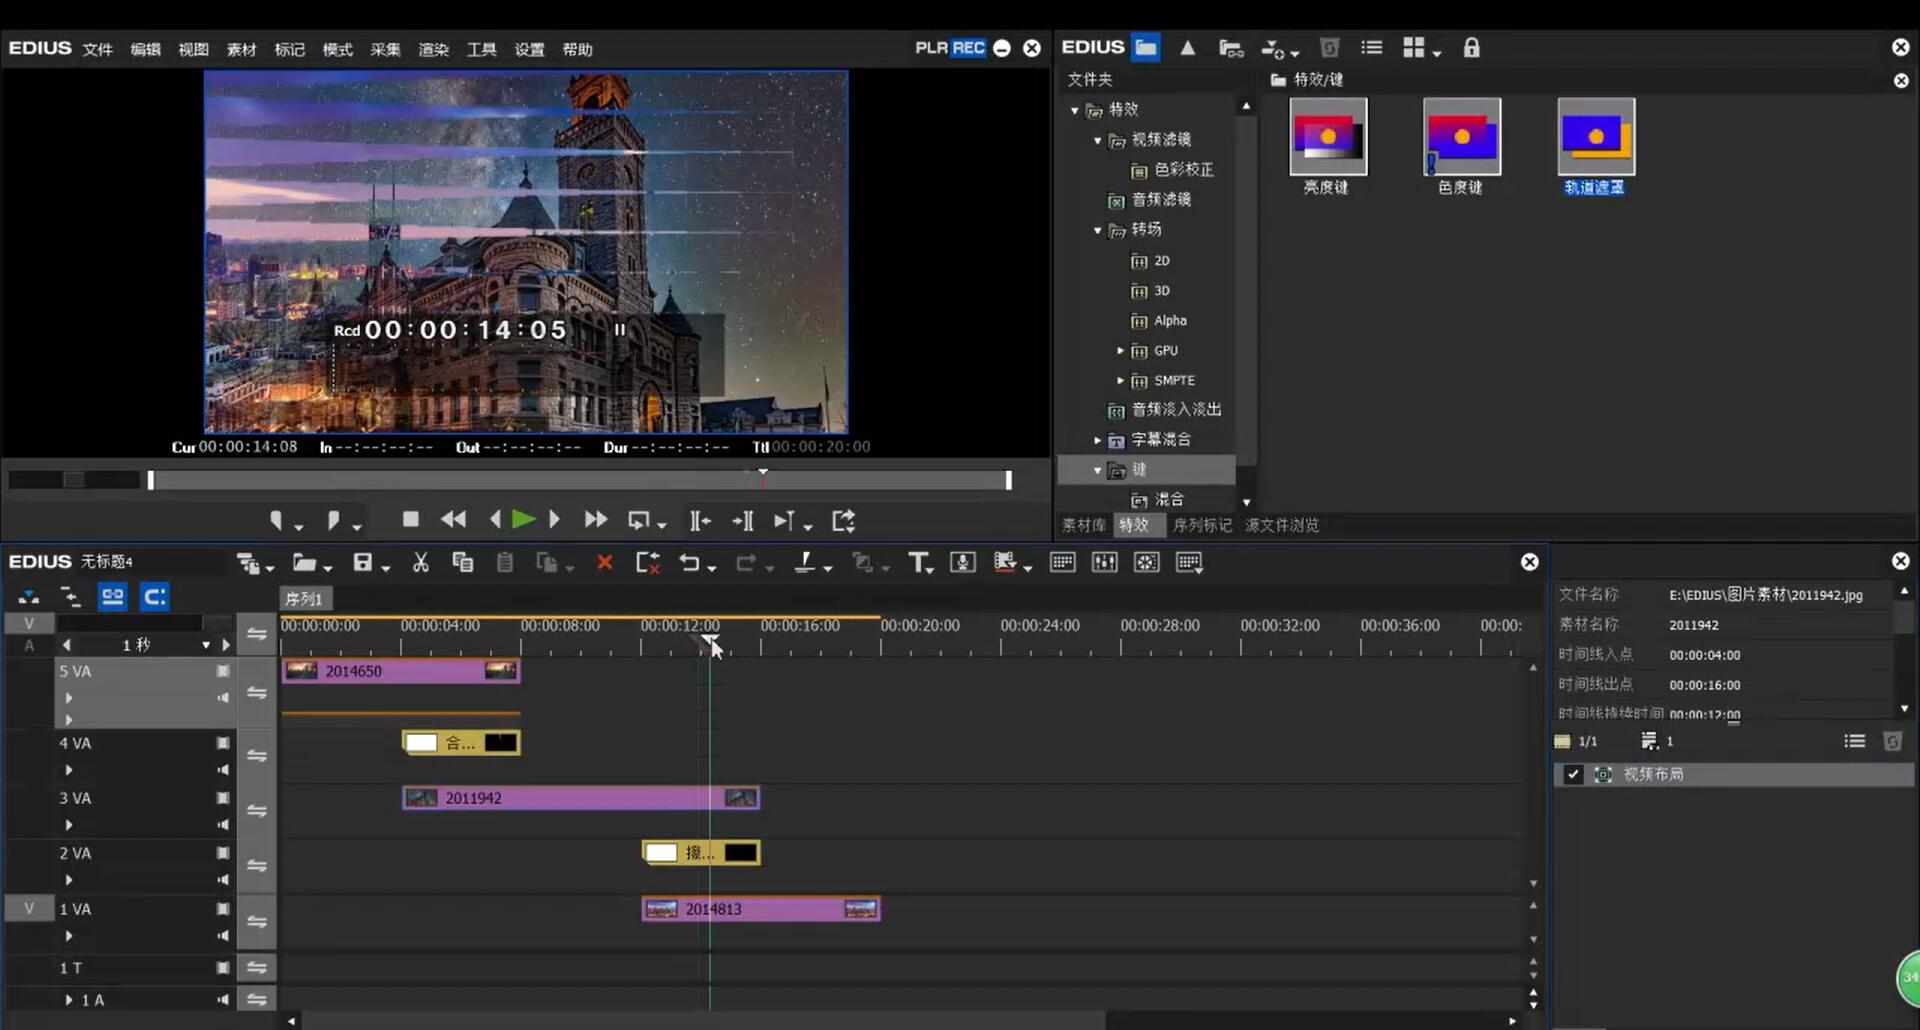The image size is (1920, 1030).
Task: Expand the 4 VA track audio
Action: pyautogui.click(x=69, y=770)
